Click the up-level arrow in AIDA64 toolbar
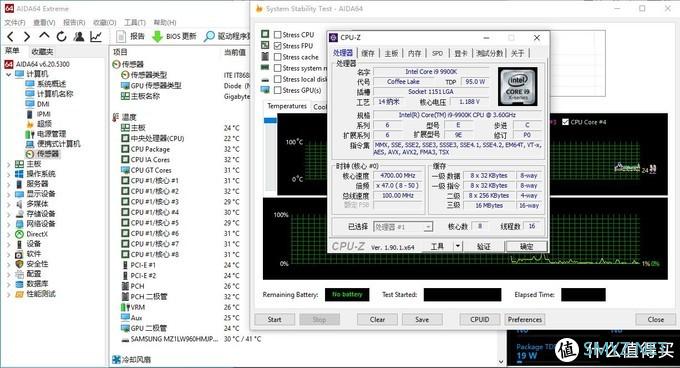Screen dimensions: 680x368 click(44, 36)
